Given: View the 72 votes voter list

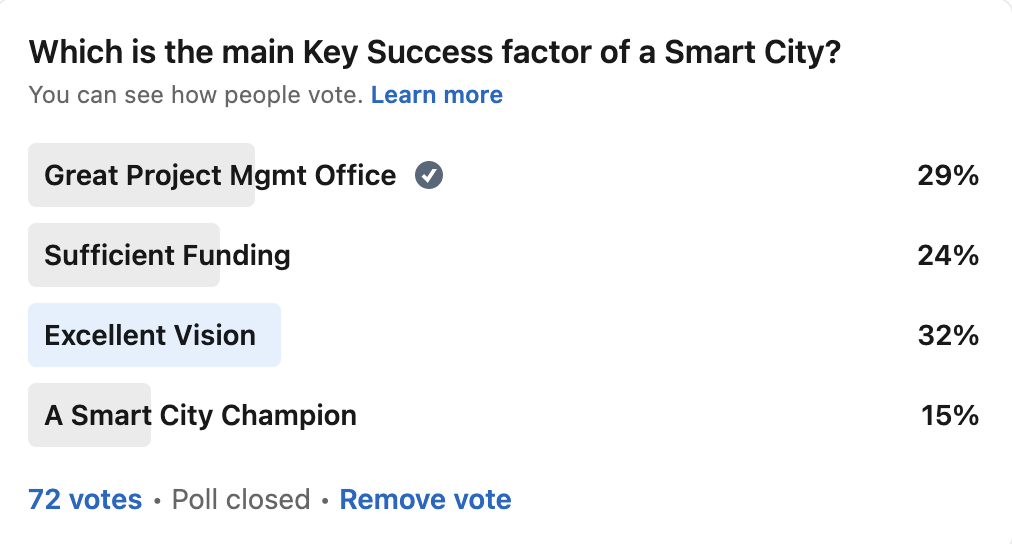Looking at the screenshot, I should 85,499.
